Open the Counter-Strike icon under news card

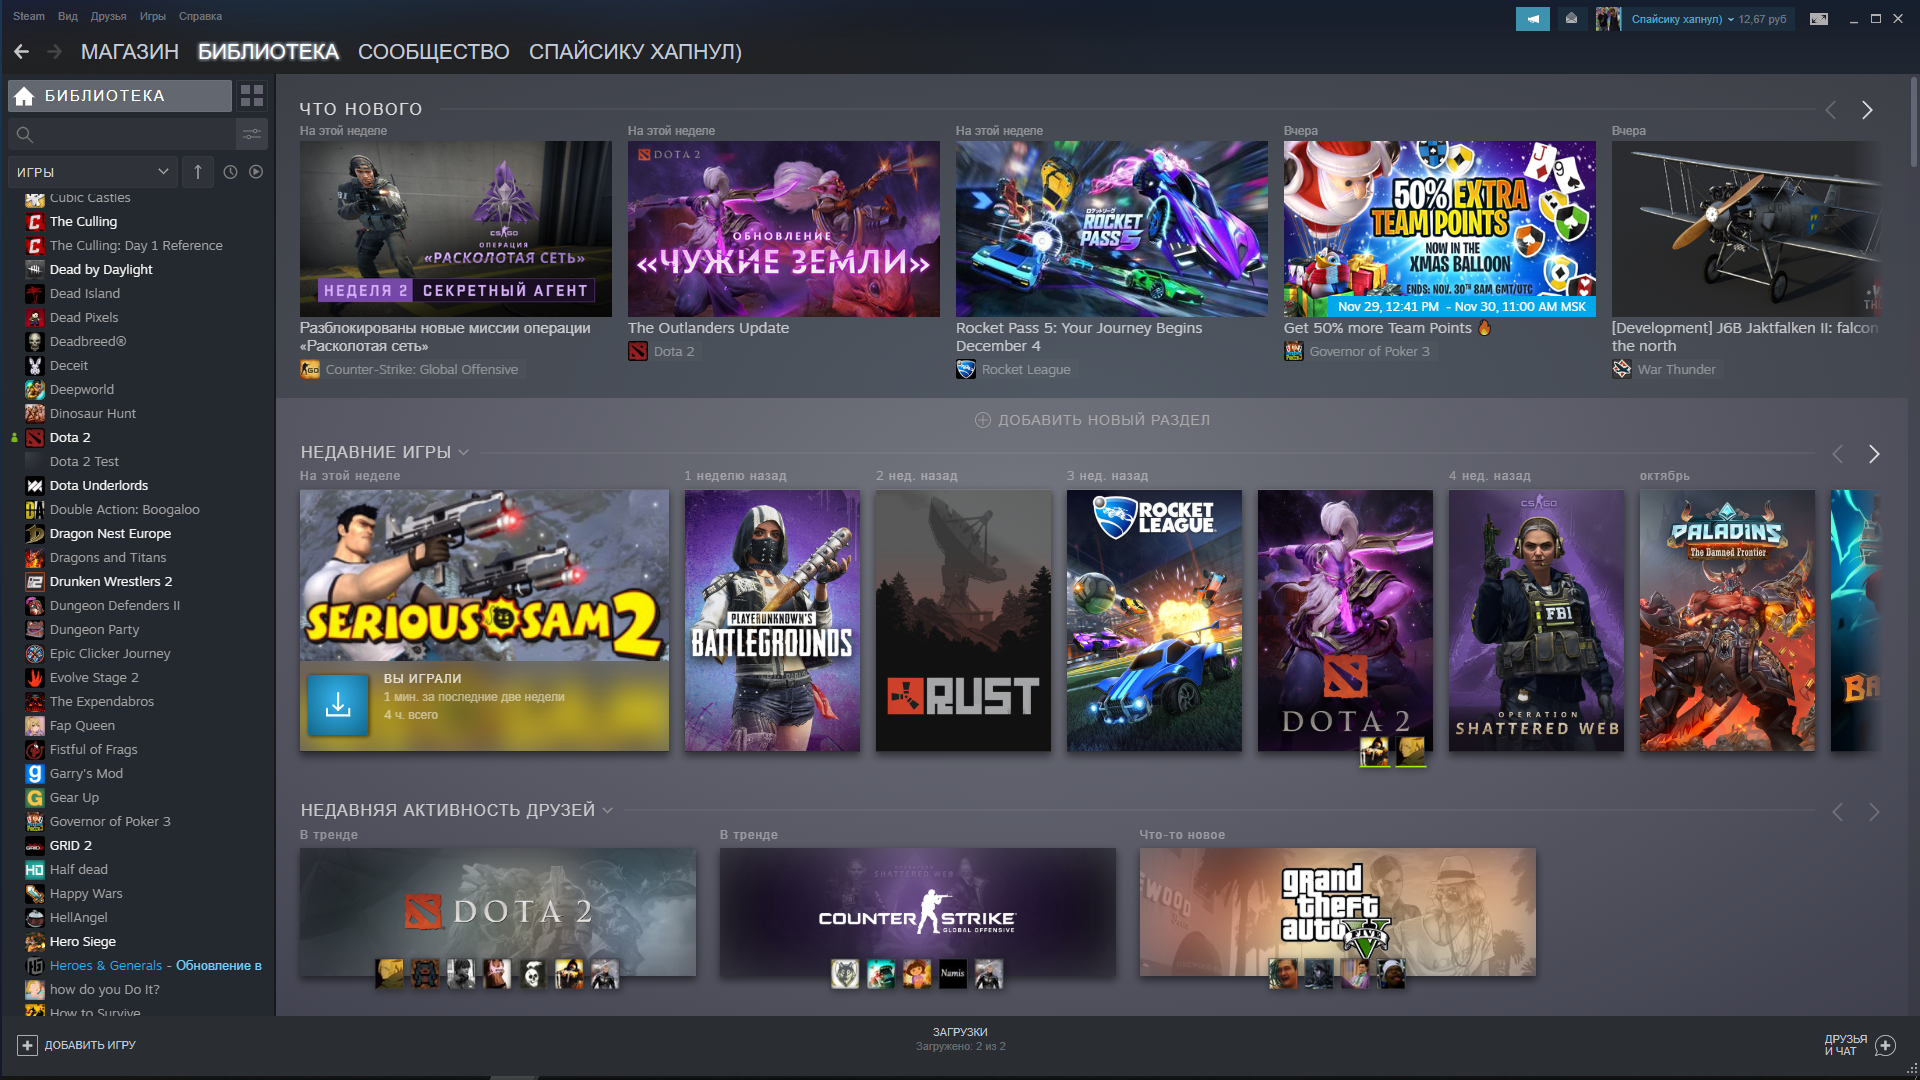[x=310, y=370]
